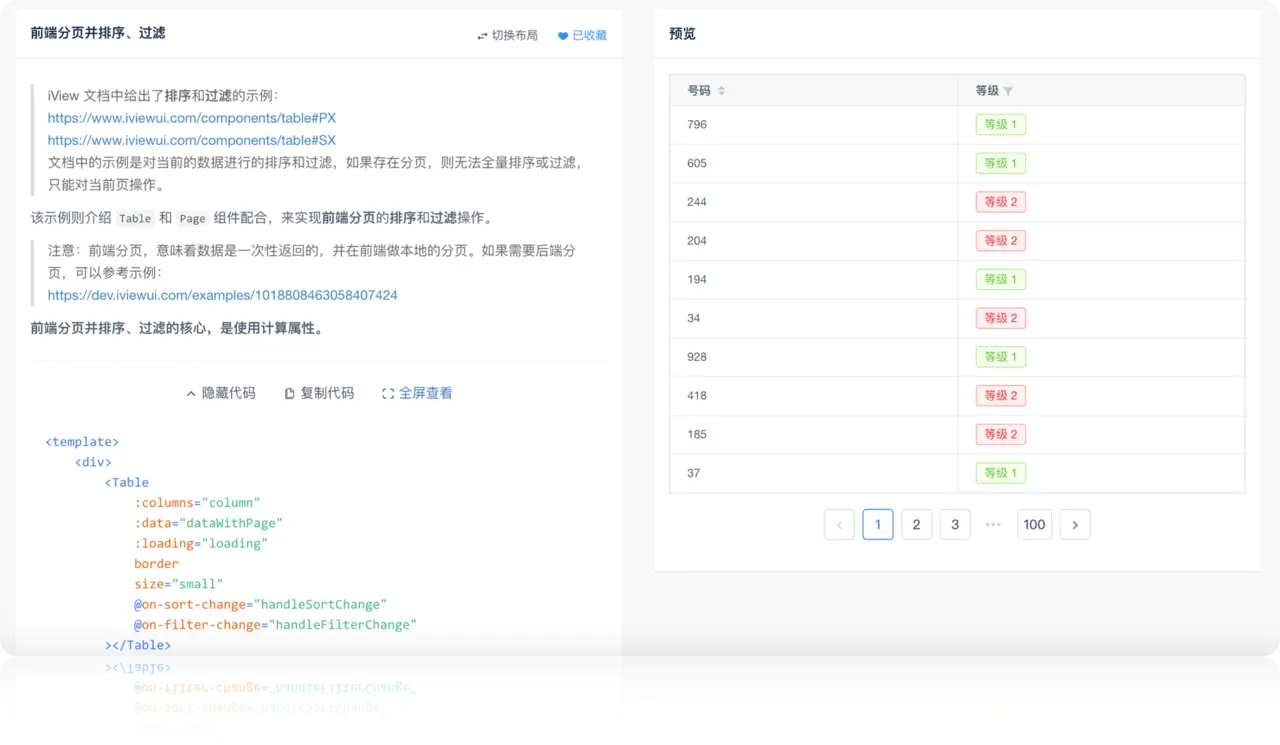Open the dev.iviewui.com examples link

[x=223, y=295]
